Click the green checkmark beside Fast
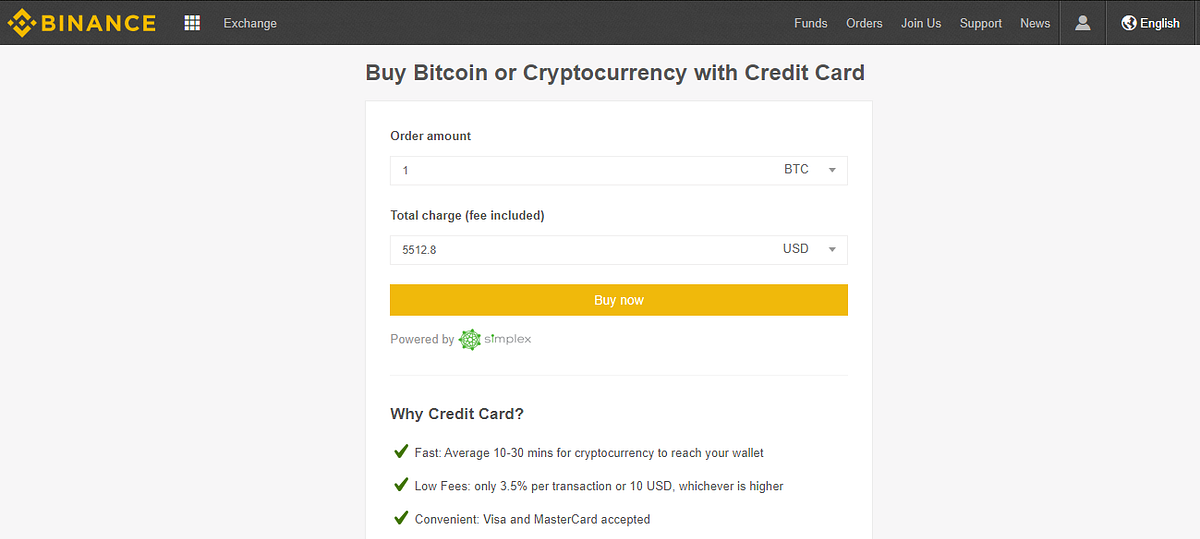The height and width of the screenshot is (539, 1200). (401, 452)
